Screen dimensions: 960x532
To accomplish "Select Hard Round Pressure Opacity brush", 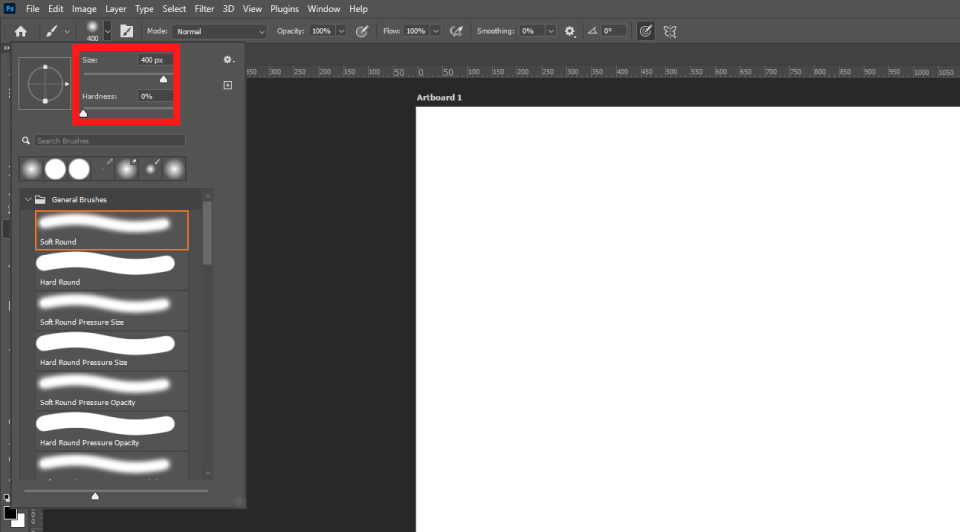I will (111, 431).
